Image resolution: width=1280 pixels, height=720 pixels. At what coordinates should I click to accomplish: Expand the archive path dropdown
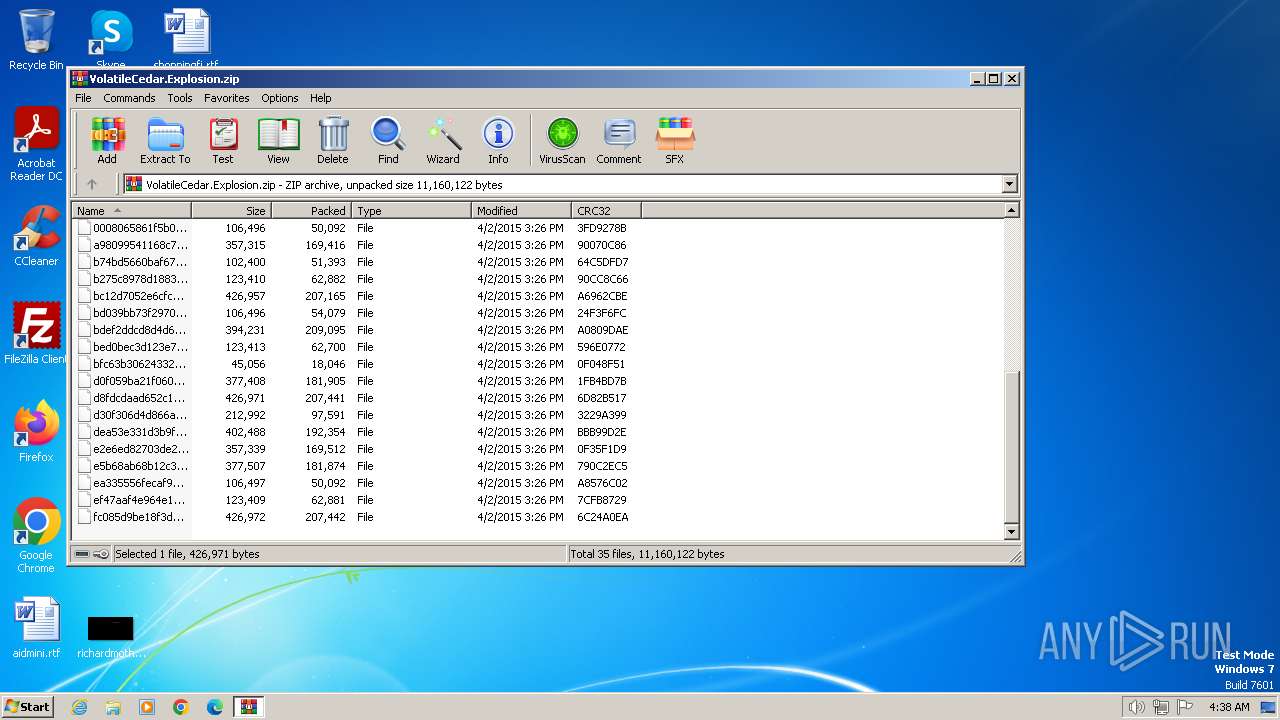click(x=1009, y=184)
